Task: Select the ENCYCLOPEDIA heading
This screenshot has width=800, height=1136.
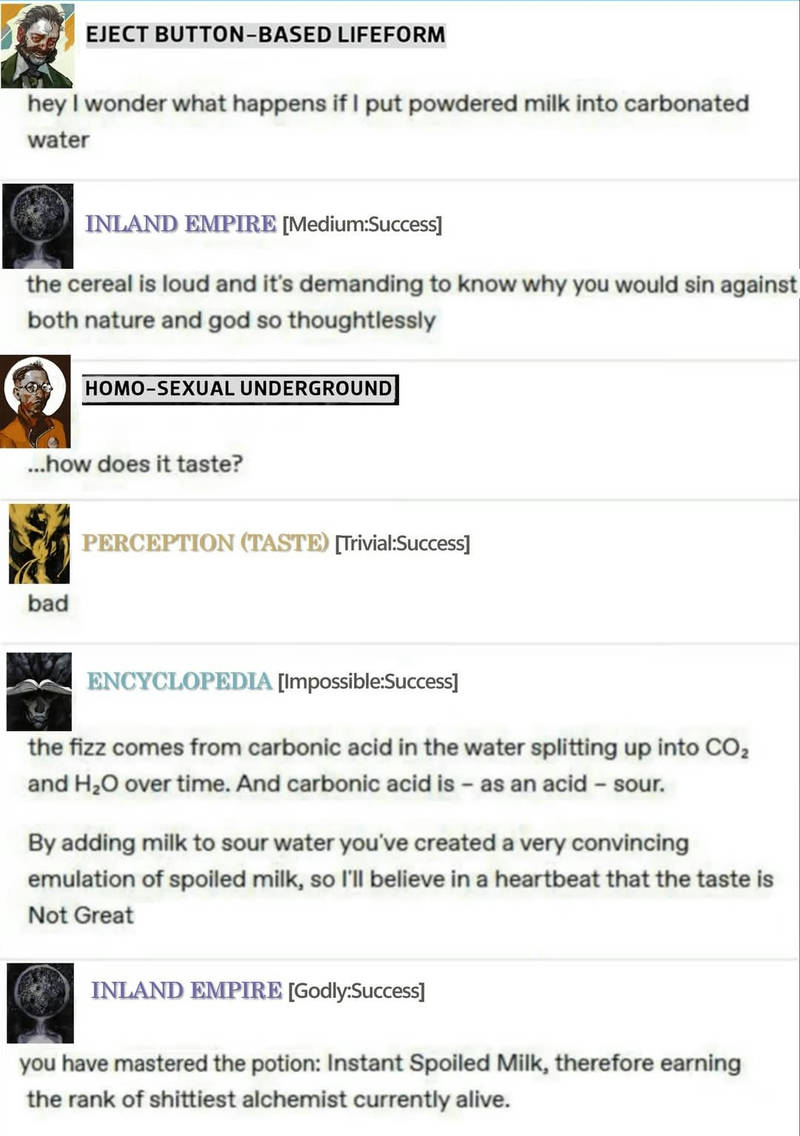Action: [x=179, y=681]
